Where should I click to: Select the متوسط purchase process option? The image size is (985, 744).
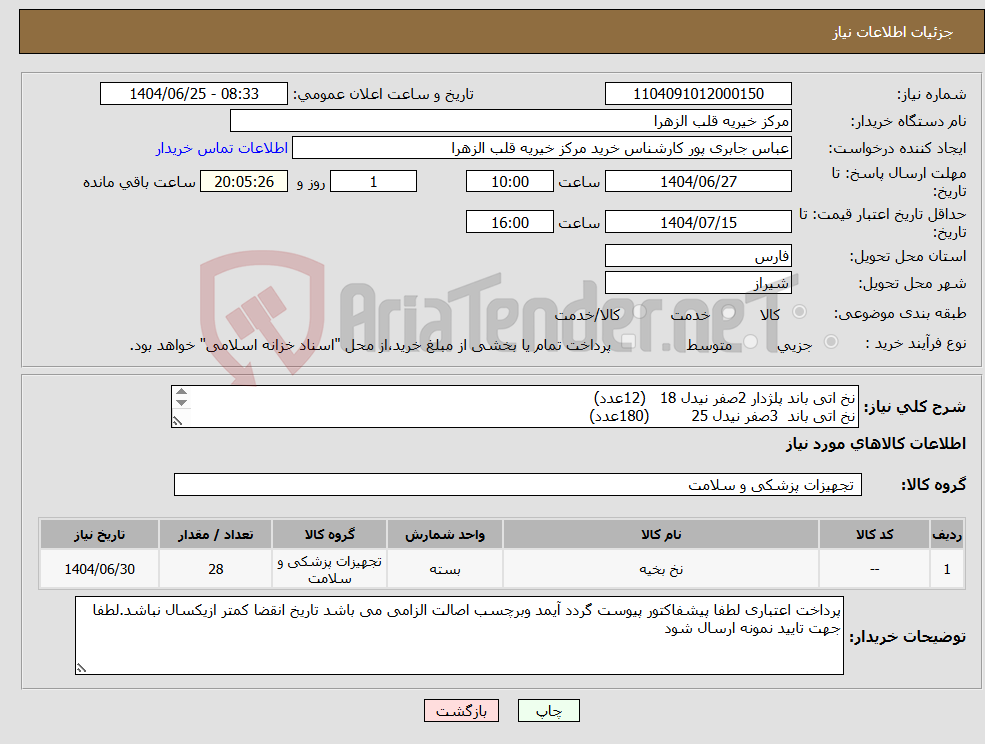click(750, 340)
